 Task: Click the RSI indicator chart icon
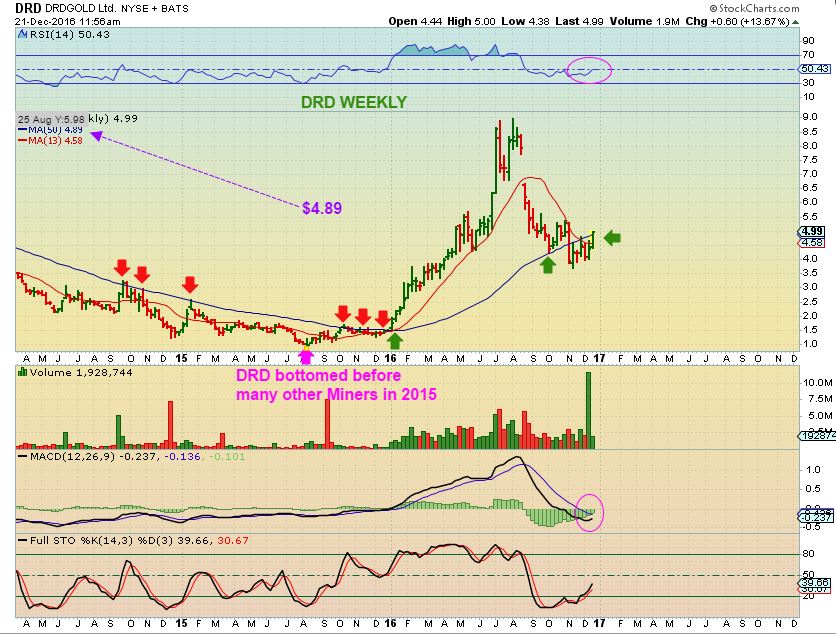coord(22,34)
